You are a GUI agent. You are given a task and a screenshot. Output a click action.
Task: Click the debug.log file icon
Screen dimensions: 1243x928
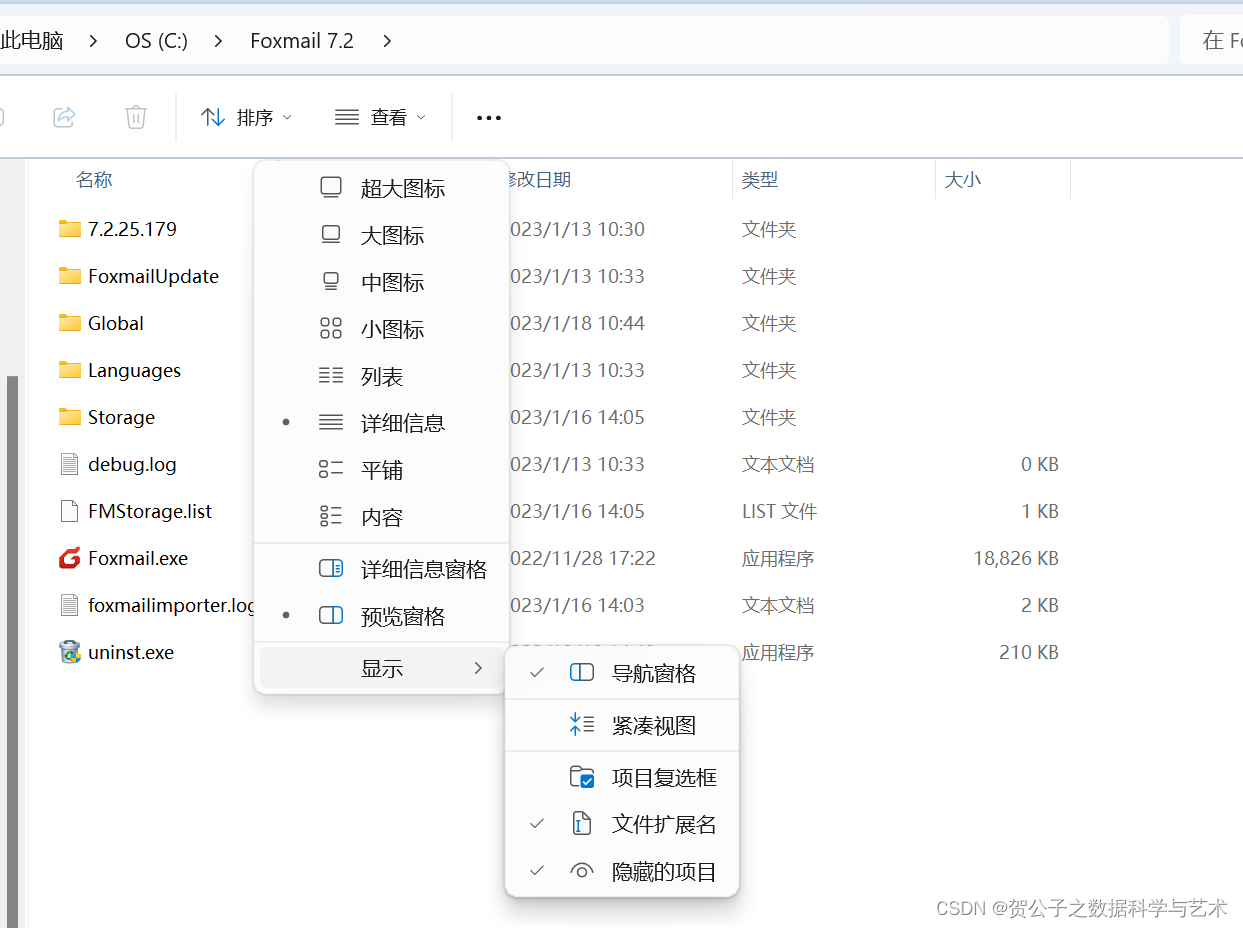[x=69, y=464]
